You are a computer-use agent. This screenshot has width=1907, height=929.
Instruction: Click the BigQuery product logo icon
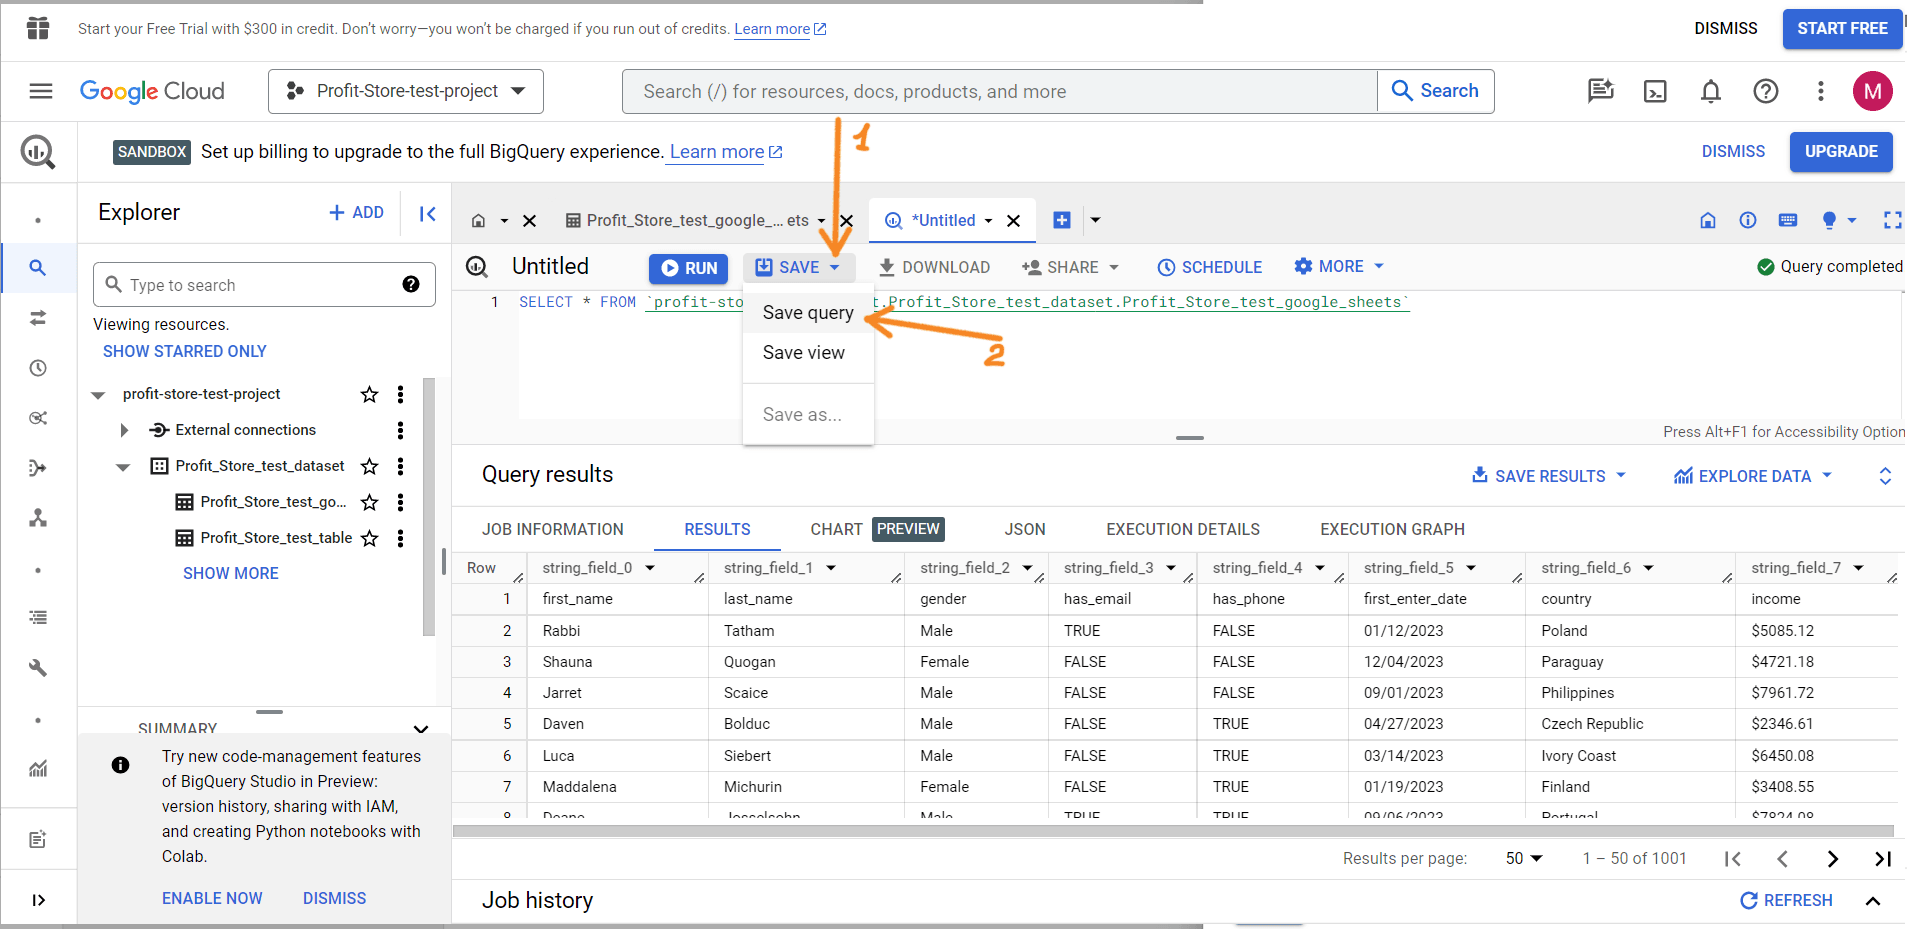(38, 152)
